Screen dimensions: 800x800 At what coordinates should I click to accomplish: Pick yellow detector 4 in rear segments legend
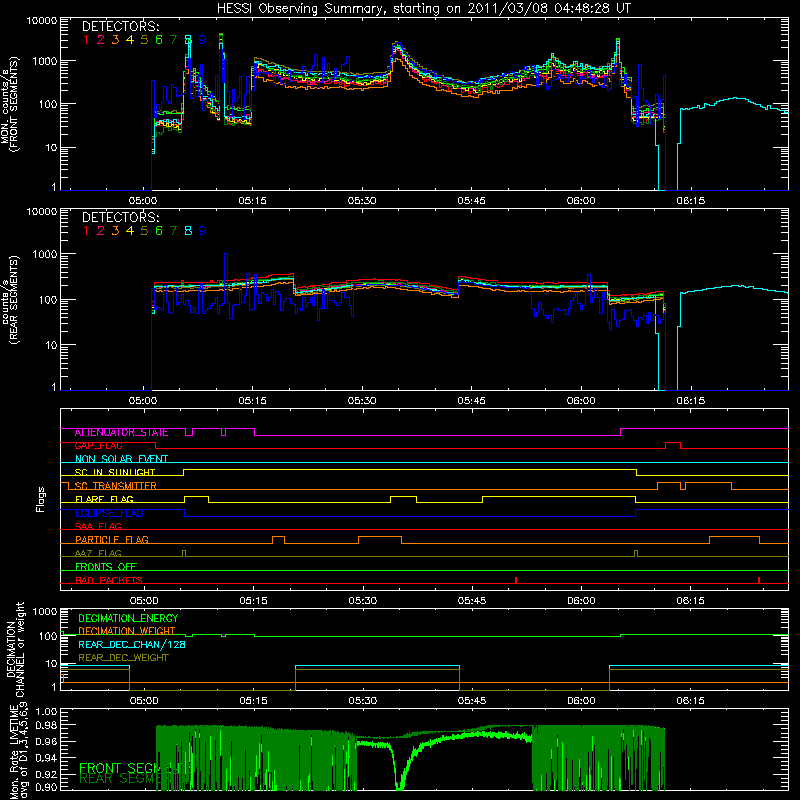[x=130, y=231]
